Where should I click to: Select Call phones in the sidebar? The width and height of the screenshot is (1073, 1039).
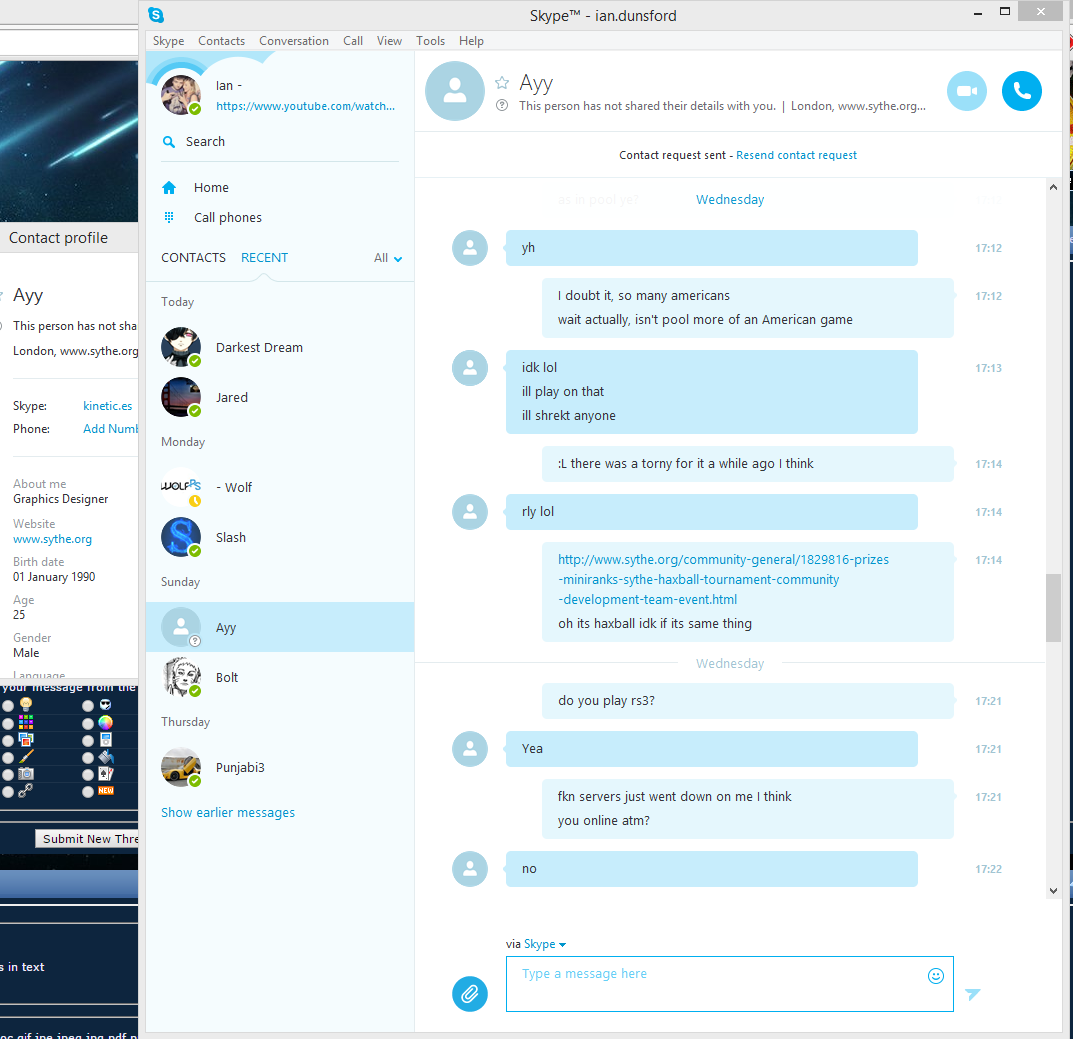tap(227, 218)
